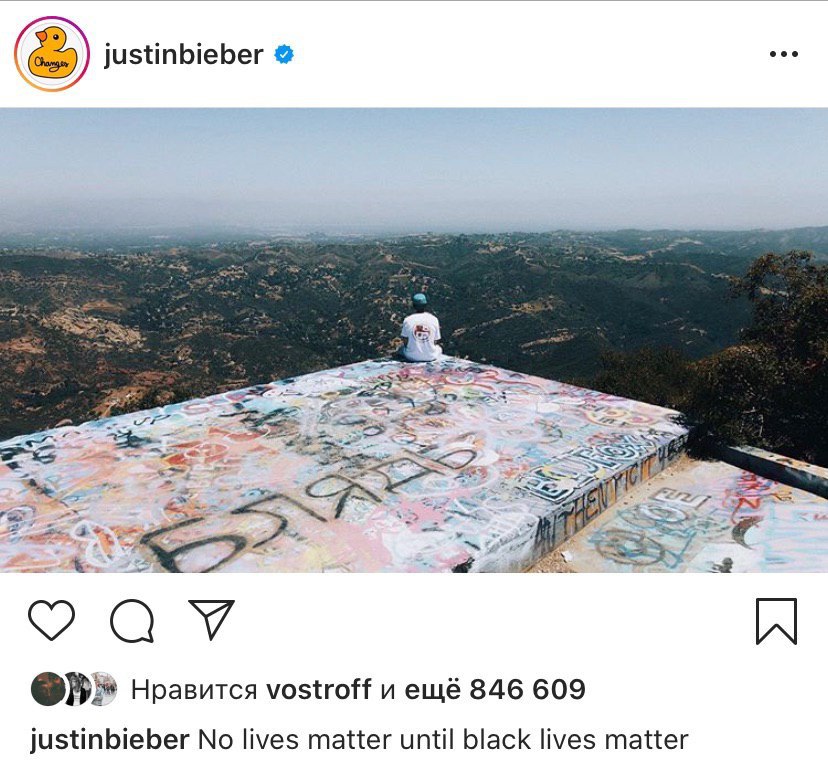View the other 846 609 likes
This screenshot has width=828, height=768.
495,689
